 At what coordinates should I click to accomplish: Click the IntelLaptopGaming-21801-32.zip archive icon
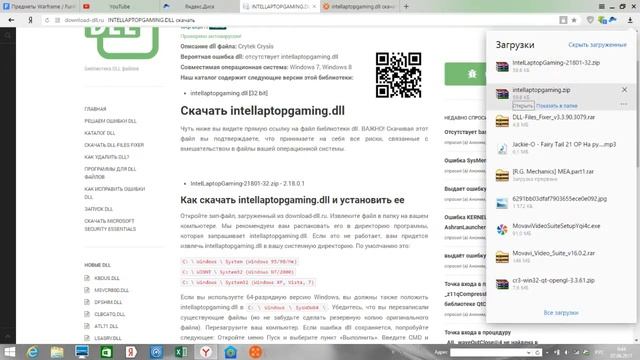pos(502,67)
